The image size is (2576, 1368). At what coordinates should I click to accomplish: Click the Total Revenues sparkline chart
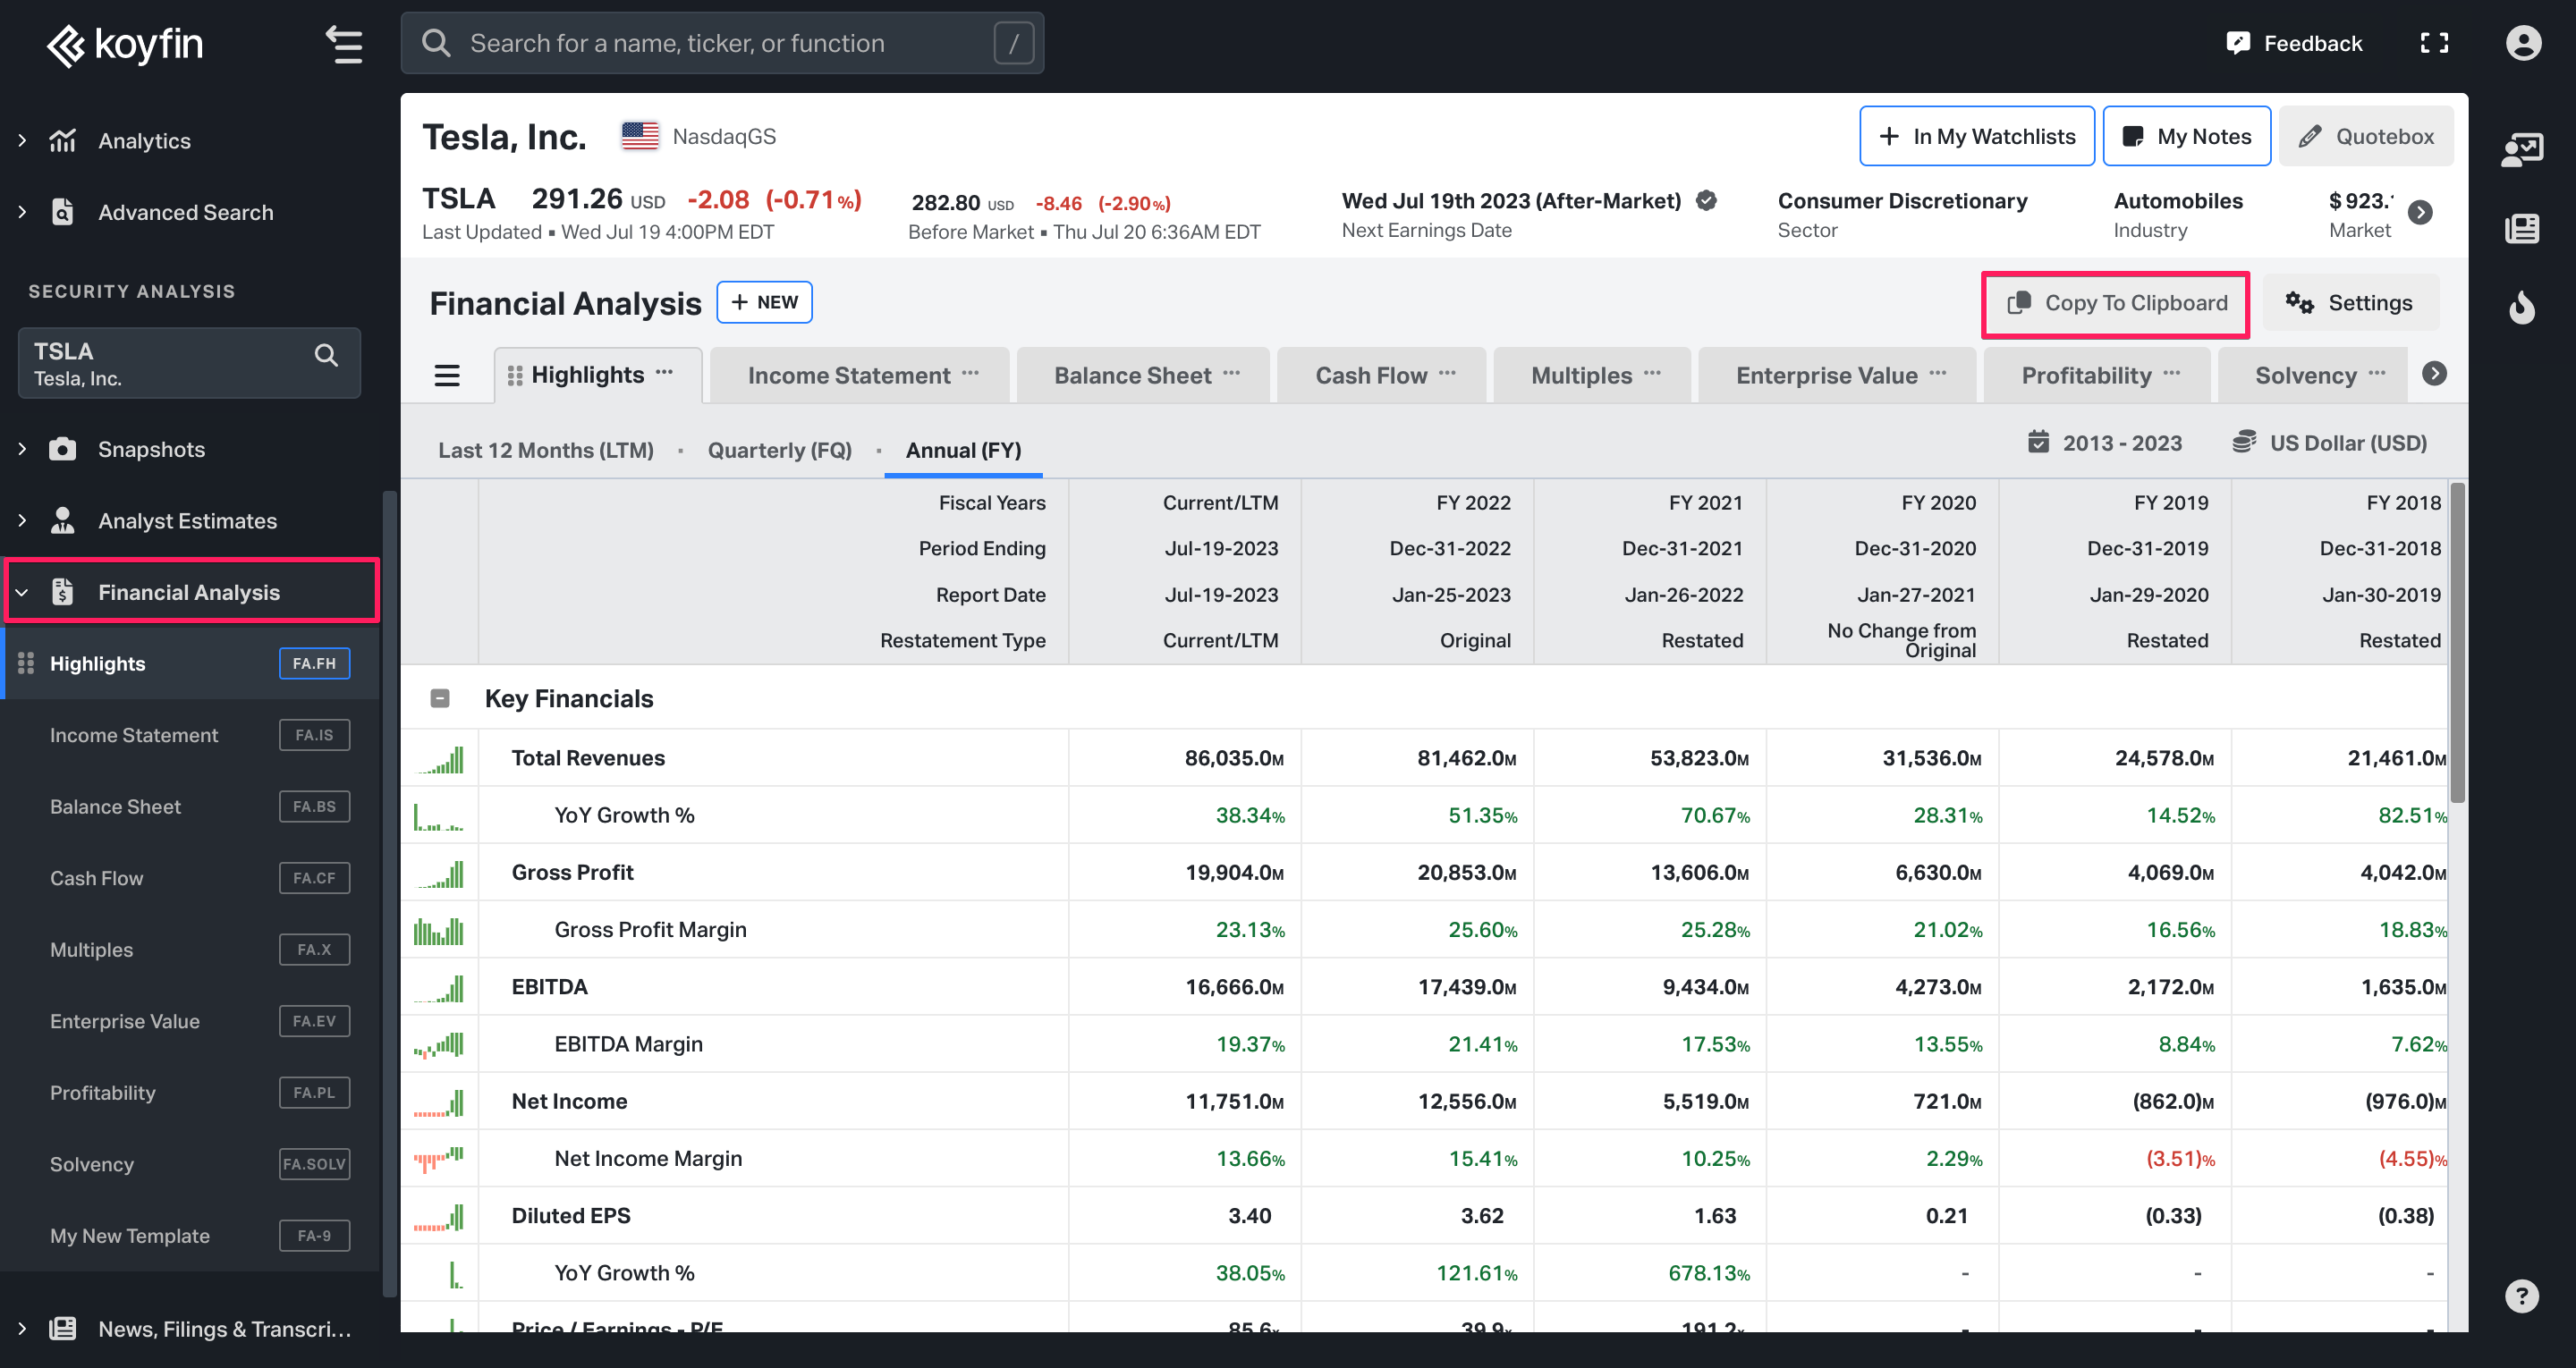[x=439, y=759]
